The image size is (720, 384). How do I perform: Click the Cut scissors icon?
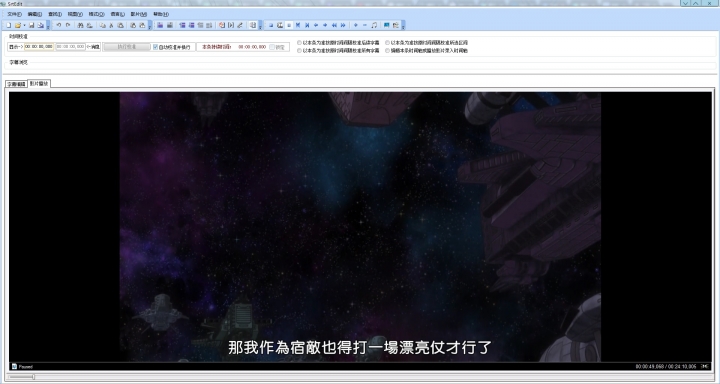(x=111, y=25)
